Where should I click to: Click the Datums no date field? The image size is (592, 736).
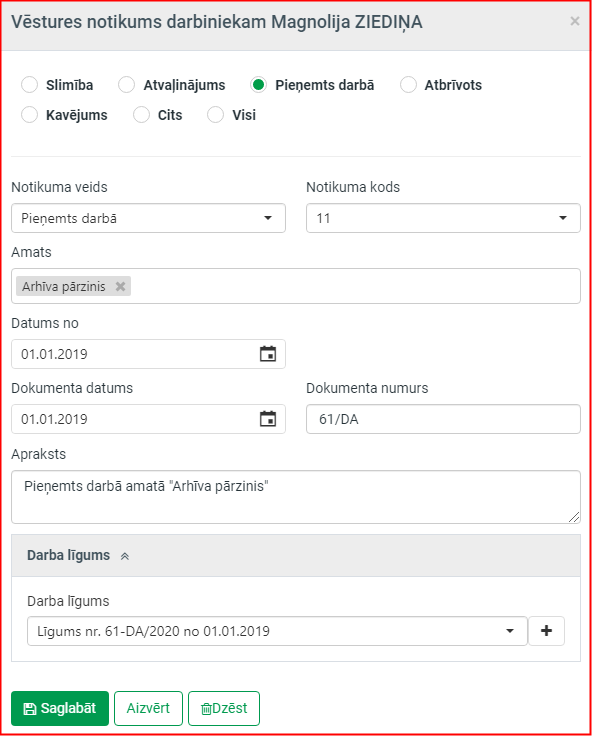point(148,354)
